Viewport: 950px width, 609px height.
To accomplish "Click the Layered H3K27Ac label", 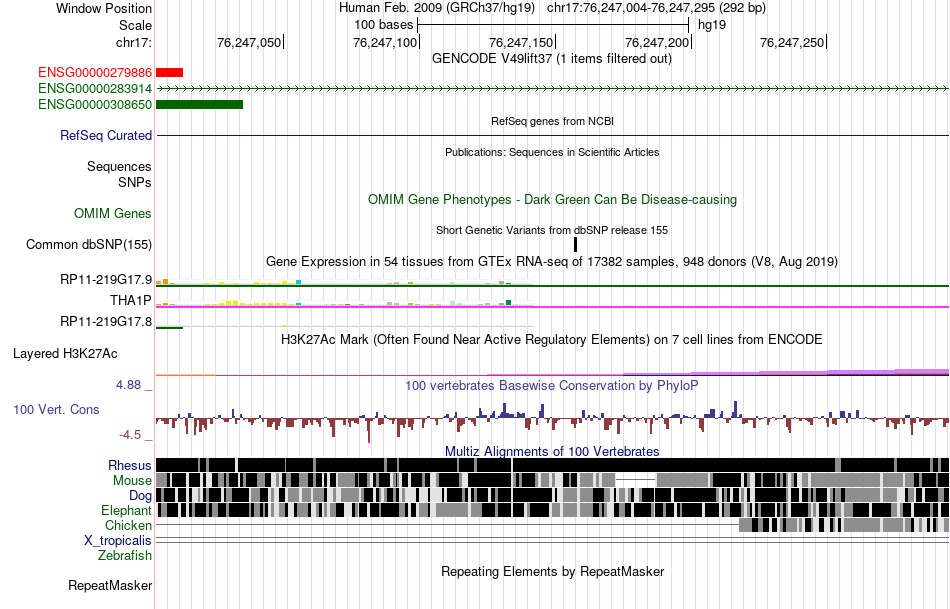I will click(x=65, y=354).
